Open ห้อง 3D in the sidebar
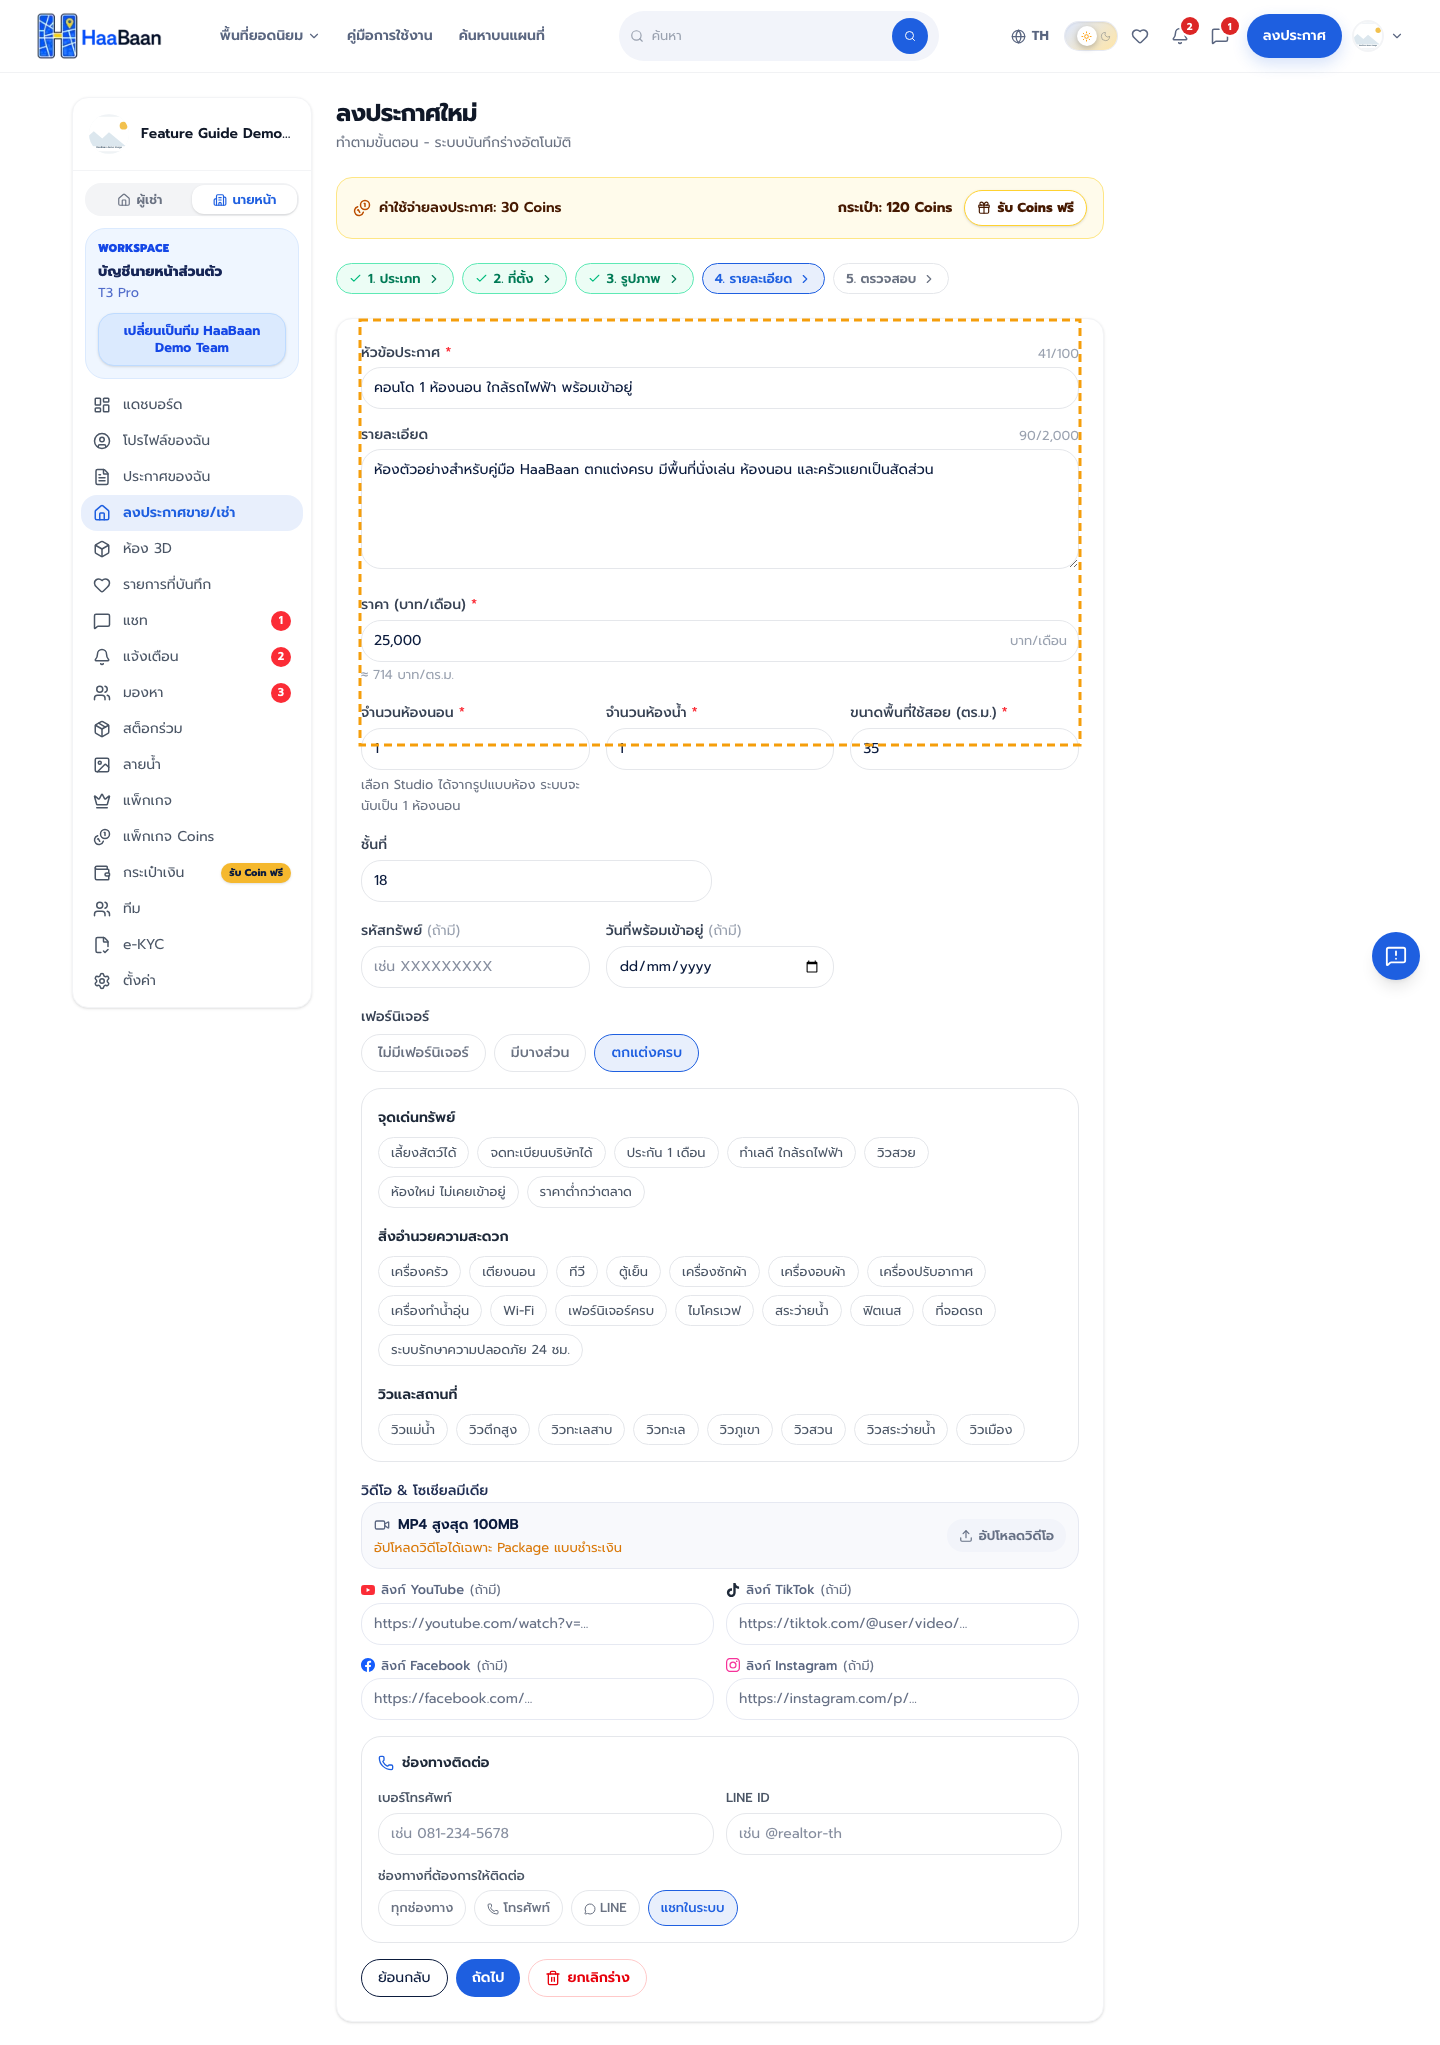 192,549
